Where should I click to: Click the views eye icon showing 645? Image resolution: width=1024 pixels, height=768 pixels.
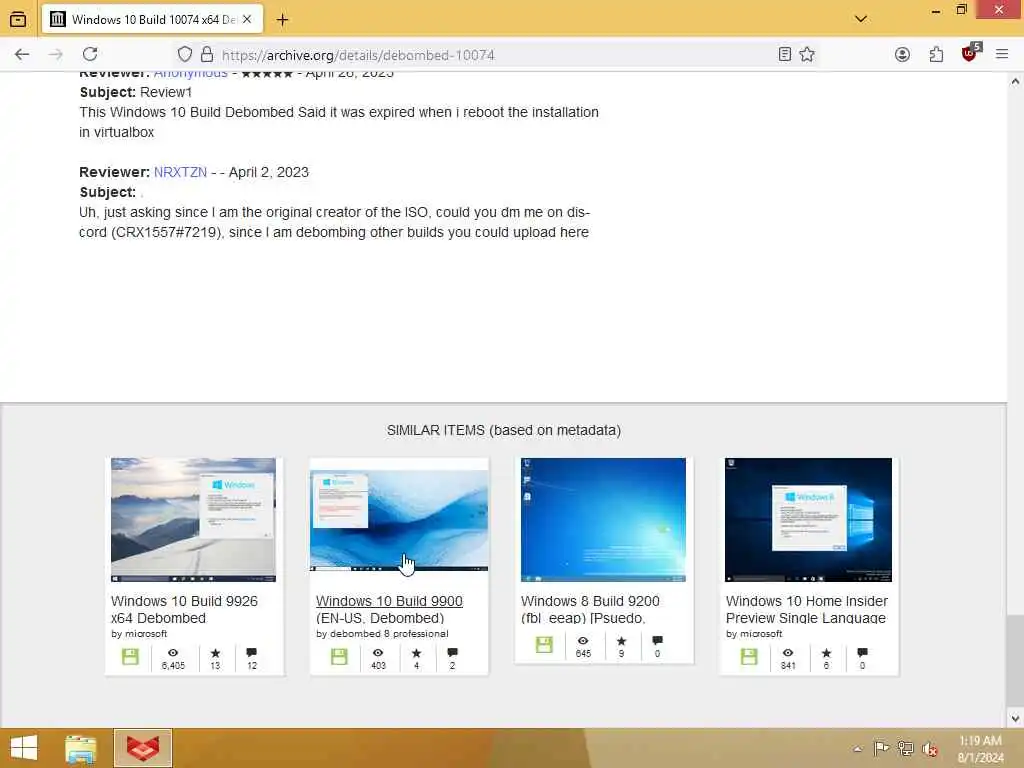[x=583, y=641]
